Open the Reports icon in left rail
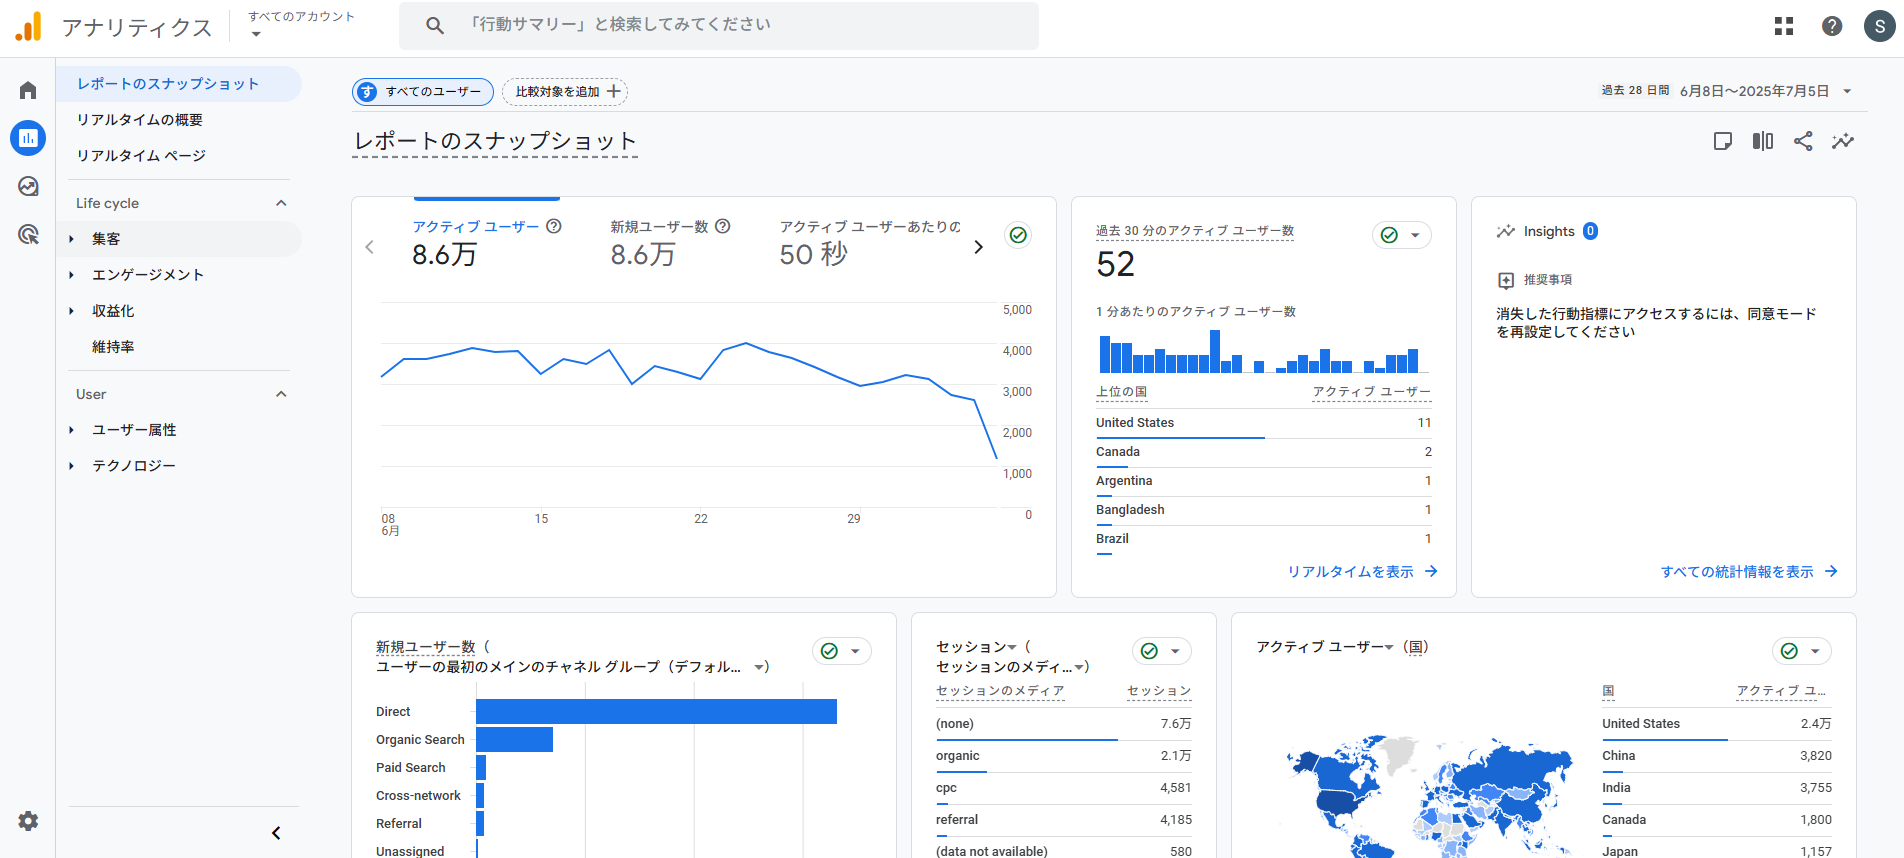The height and width of the screenshot is (858, 1904). point(28,138)
